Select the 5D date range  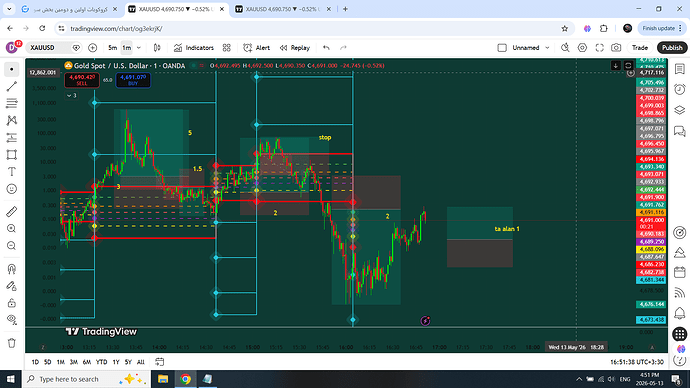click(48, 362)
